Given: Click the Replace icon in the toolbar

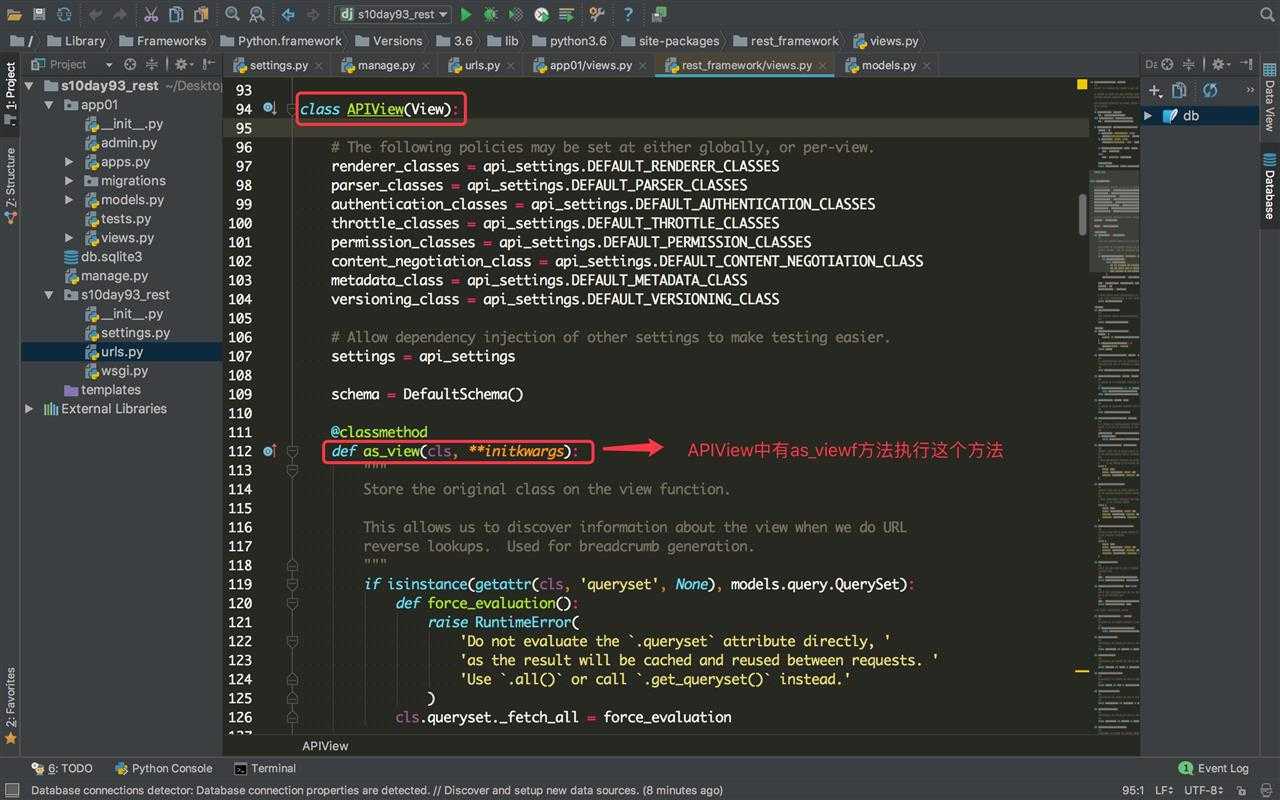Looking at the screenshot, I should coord(257,14).
